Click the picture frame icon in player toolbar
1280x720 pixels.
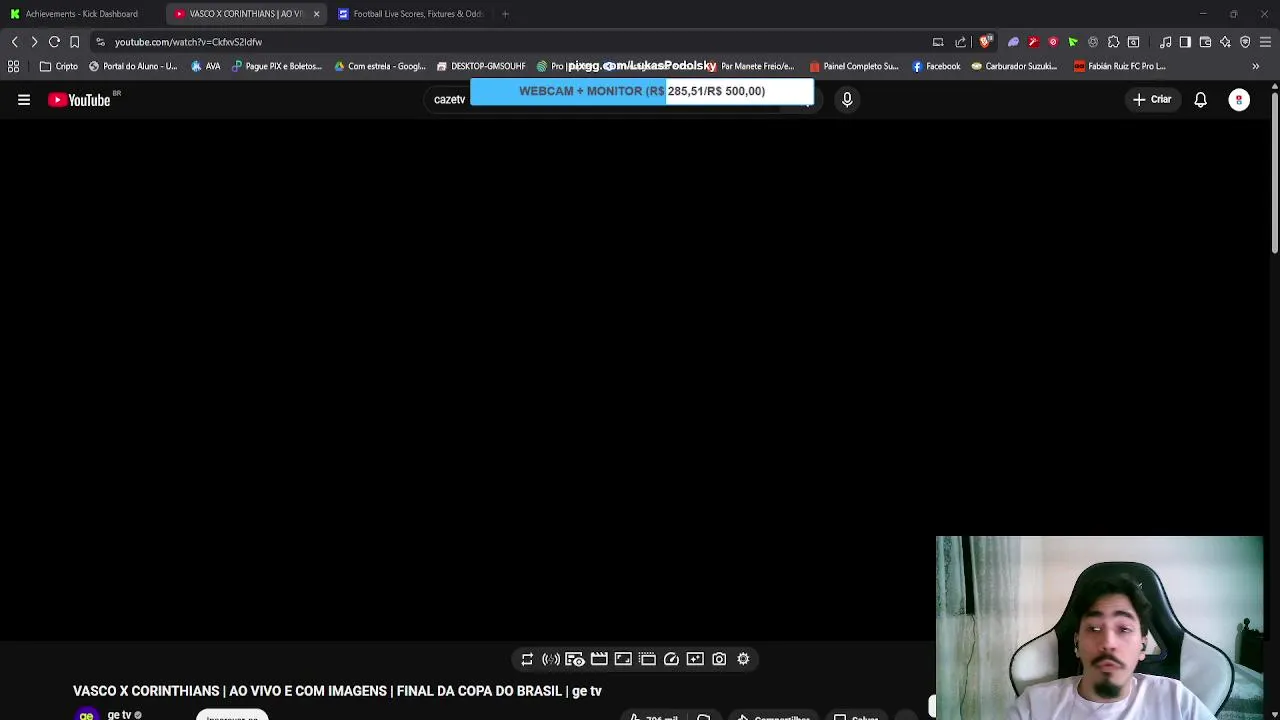coord(623,659)
